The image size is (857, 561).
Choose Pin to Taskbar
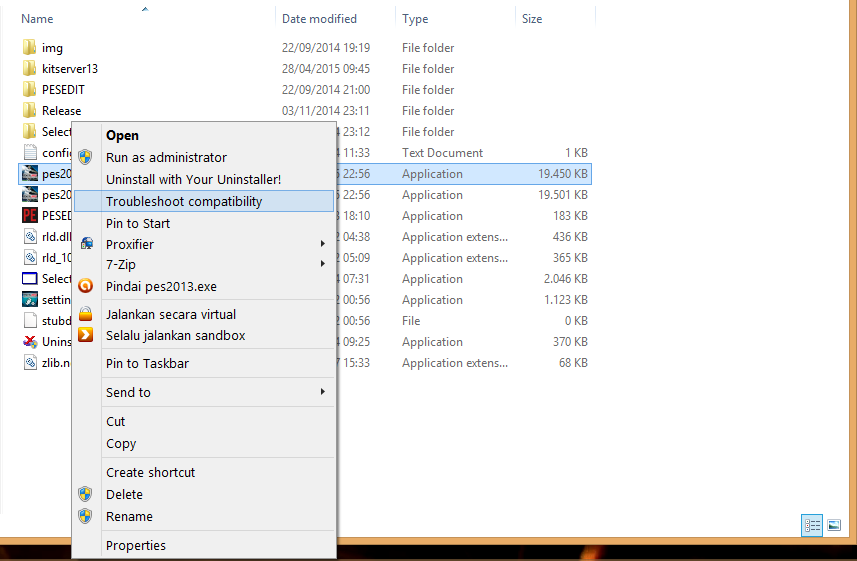[x=203, y=364]
